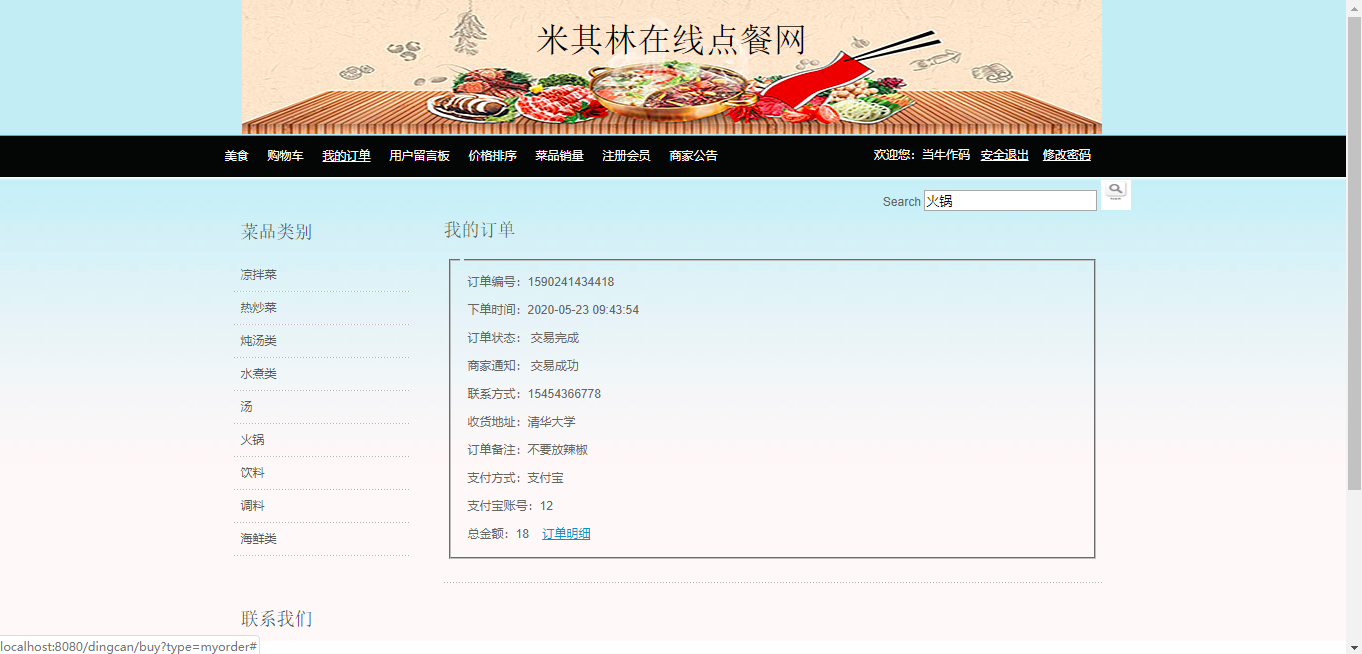Open 菜品销量 navigation item
The image size is (1362, 654).
coord(559,156)
